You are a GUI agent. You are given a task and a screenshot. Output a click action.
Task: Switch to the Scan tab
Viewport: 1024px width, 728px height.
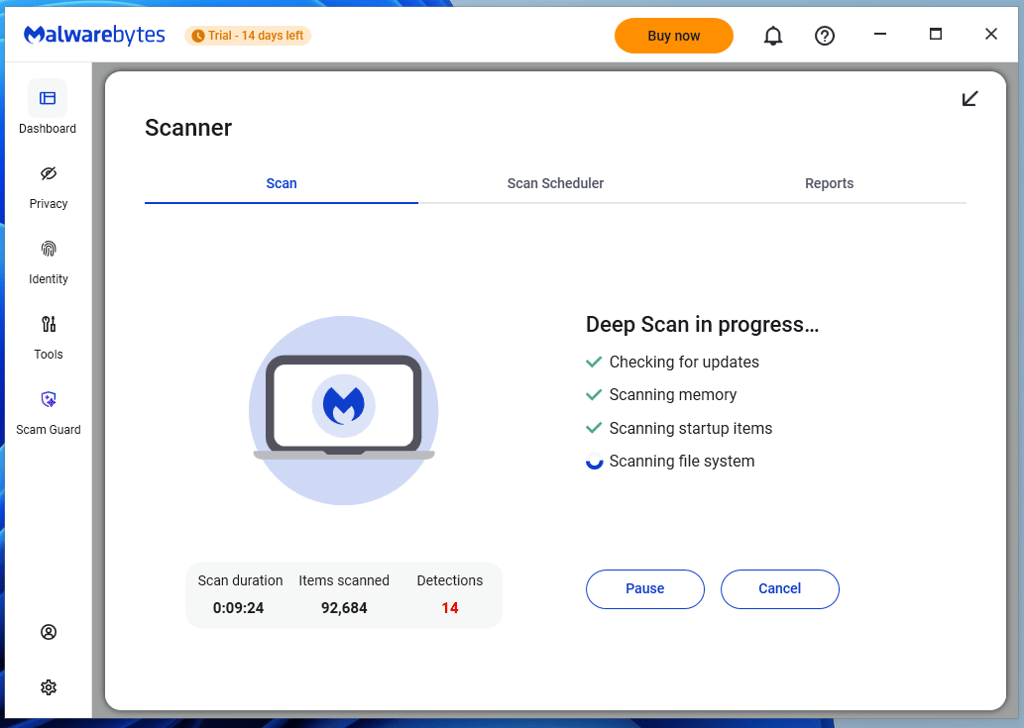[281, 183]
